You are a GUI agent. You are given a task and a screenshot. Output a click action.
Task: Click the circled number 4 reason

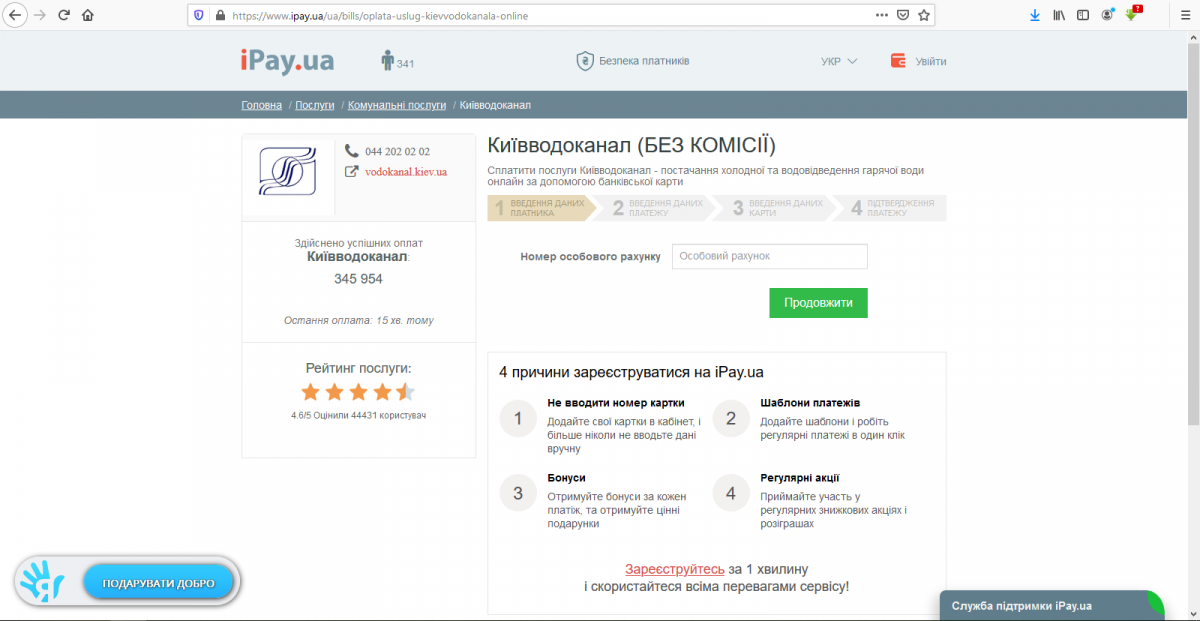tap(731, 493)
